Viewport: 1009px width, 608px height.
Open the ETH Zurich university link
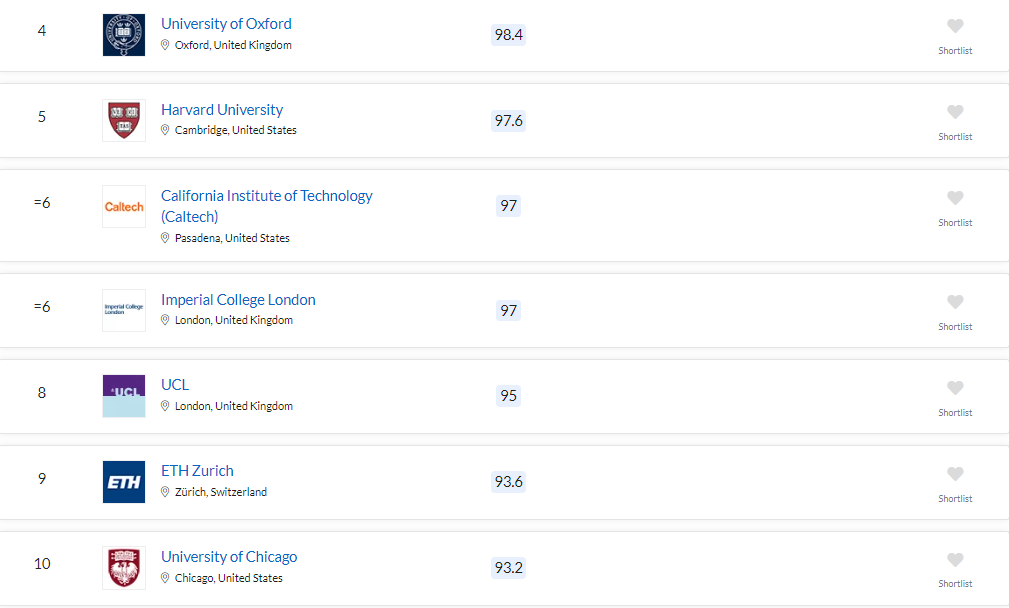(x=197, y=471)
